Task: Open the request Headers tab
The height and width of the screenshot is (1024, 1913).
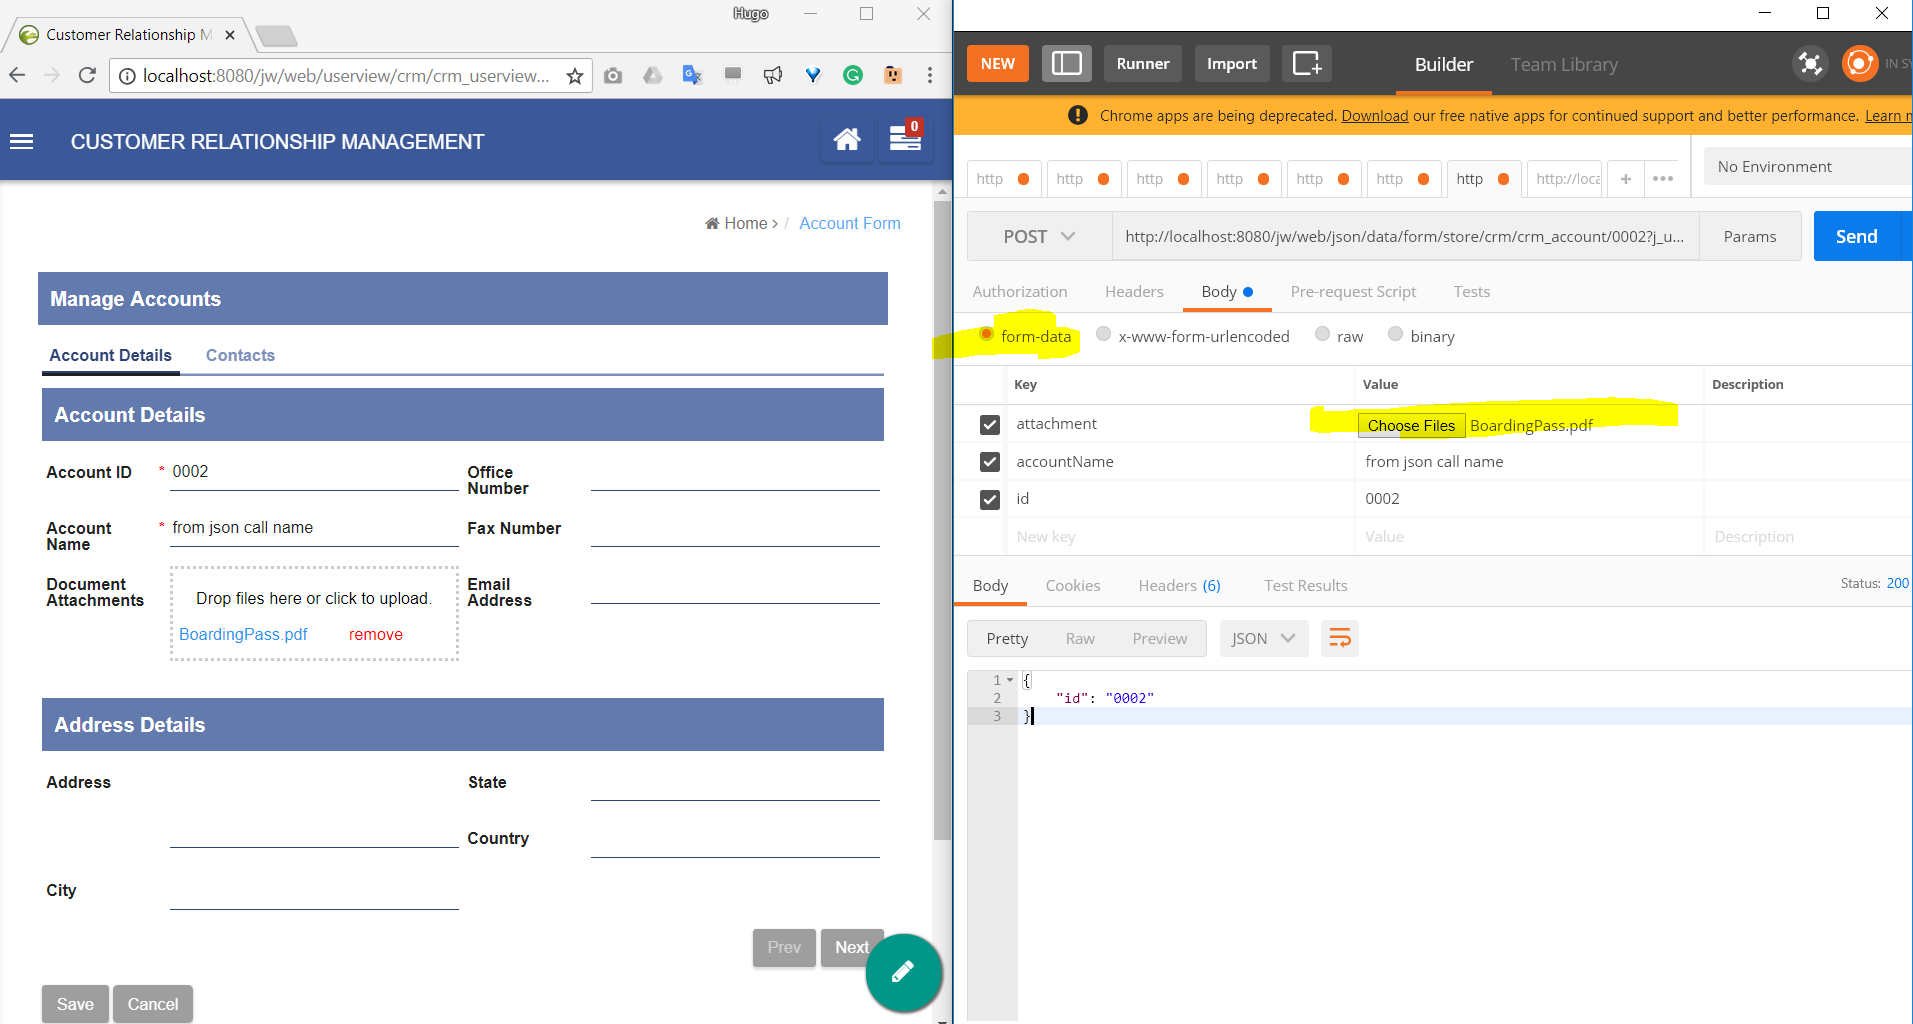Action: (1134, 292)
